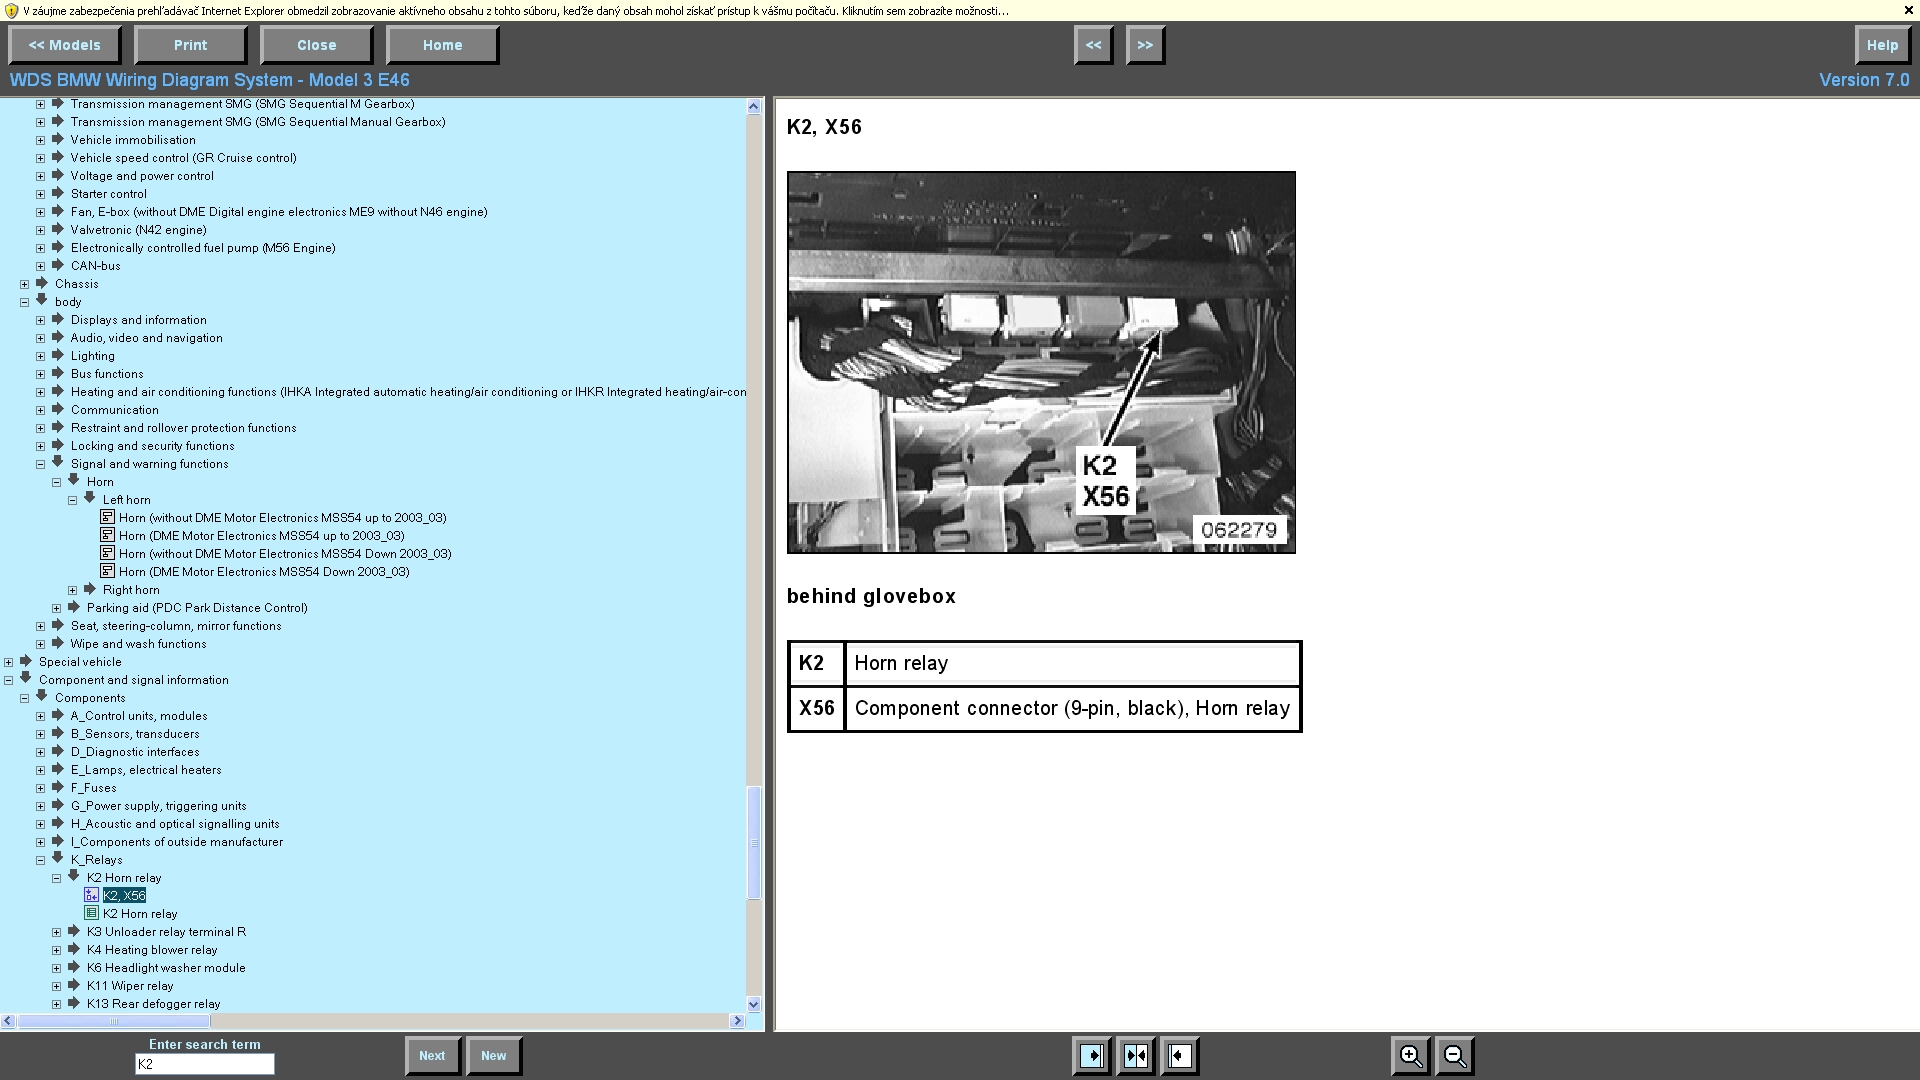
Task: Open Horn DME MSS54 up to 2003_03 diagram
Action: (261, 536)
